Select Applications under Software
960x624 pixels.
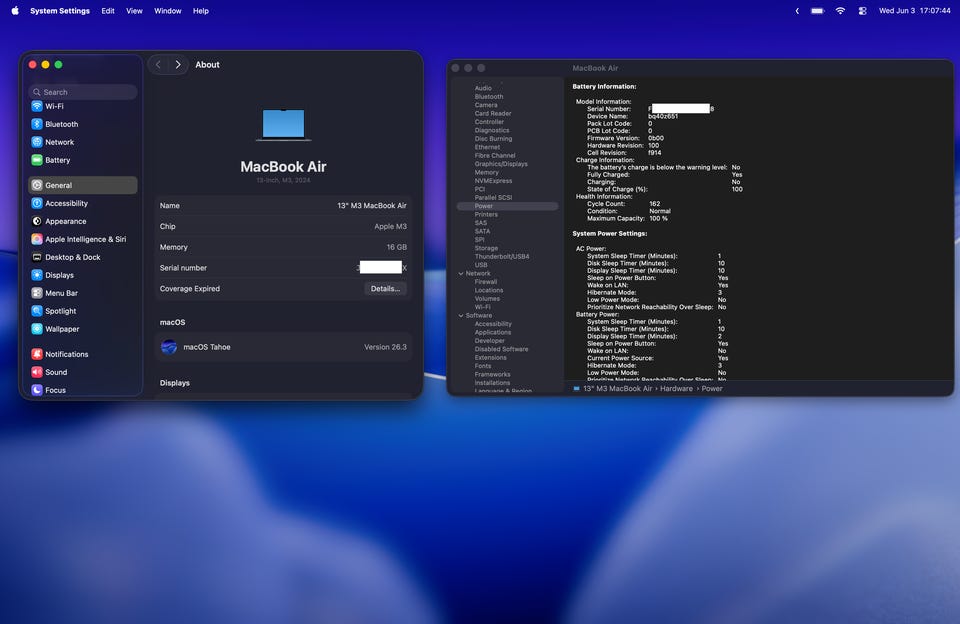click(493, 333)
